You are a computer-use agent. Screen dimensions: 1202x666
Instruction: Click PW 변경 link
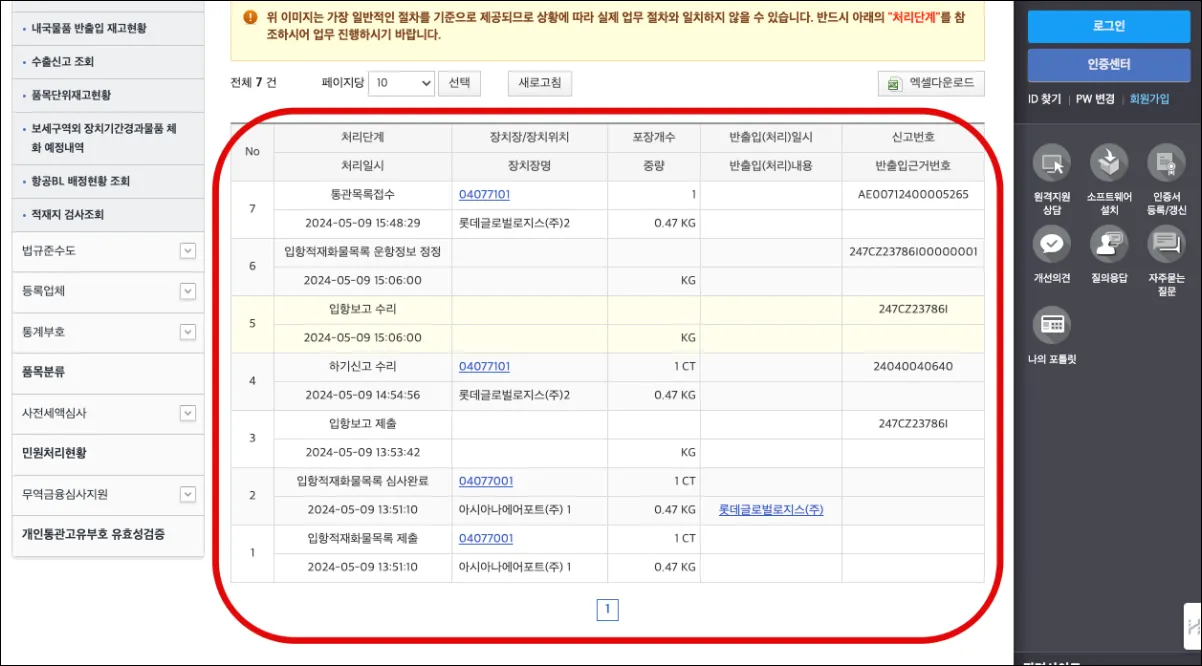click(1095, 99)
